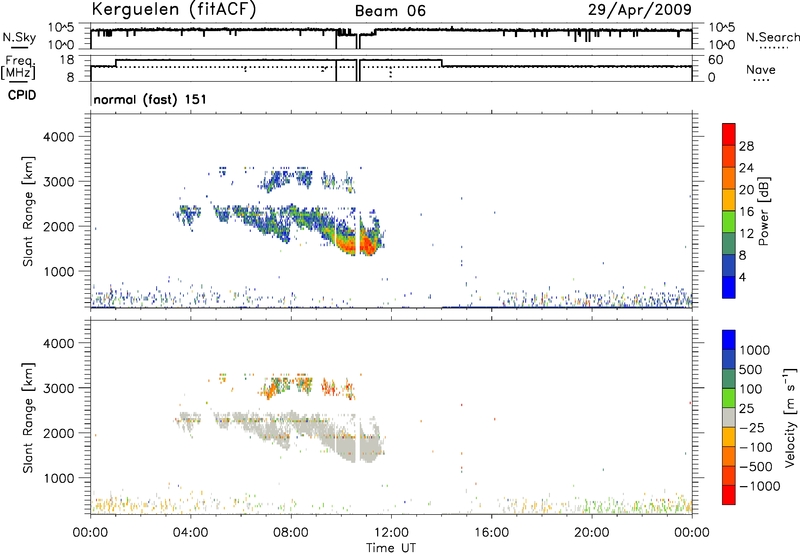
Task: Click the '4000' tick in power panel
Action: click(x=58, y=137)
